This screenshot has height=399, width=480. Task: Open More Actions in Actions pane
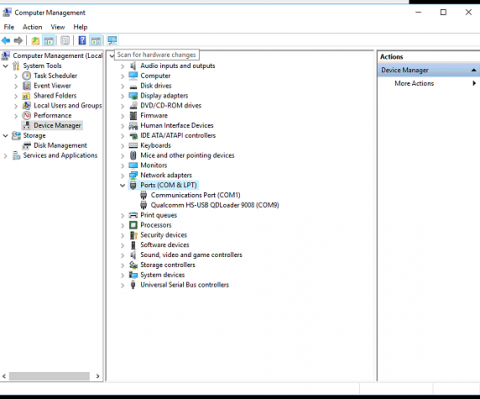414,83
